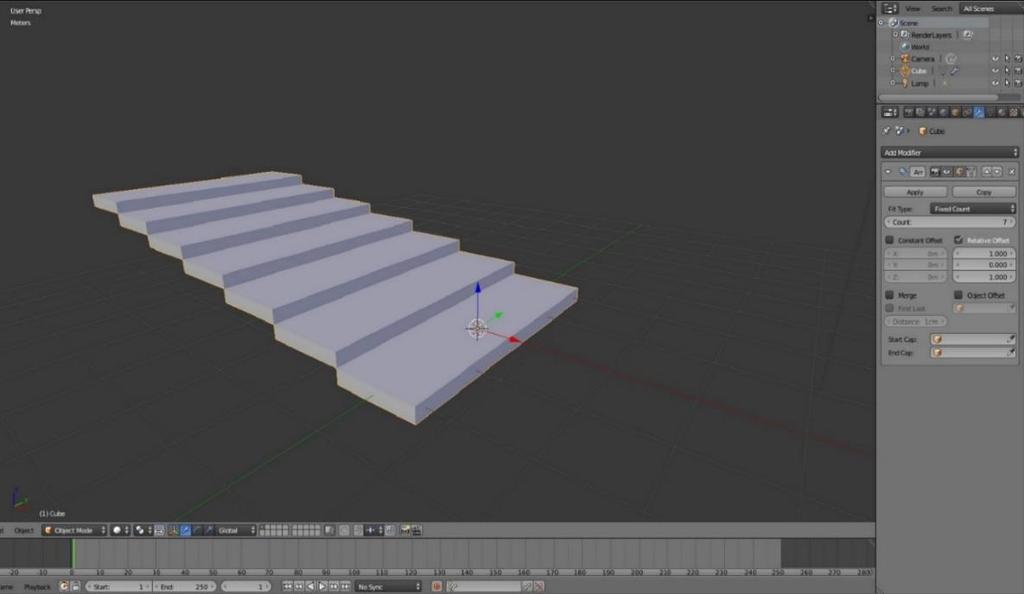Enable the Constant Offset checkbox

click(x=889, y=240)
